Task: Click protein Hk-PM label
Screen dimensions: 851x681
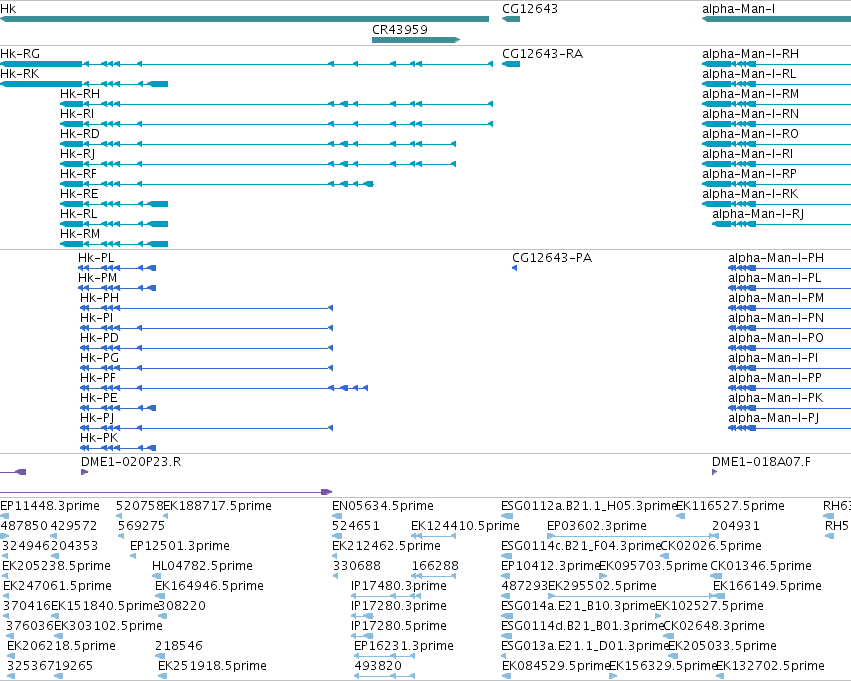Action: coord(97,278)
